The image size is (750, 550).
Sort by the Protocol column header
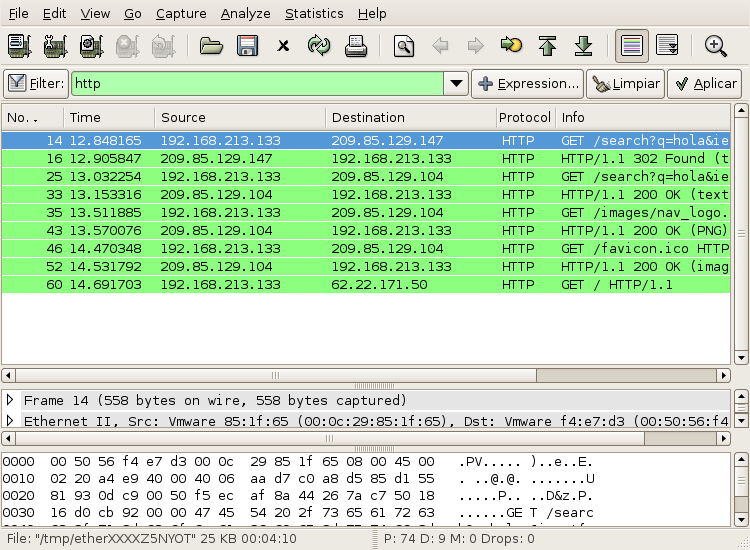tap(526, 118)
